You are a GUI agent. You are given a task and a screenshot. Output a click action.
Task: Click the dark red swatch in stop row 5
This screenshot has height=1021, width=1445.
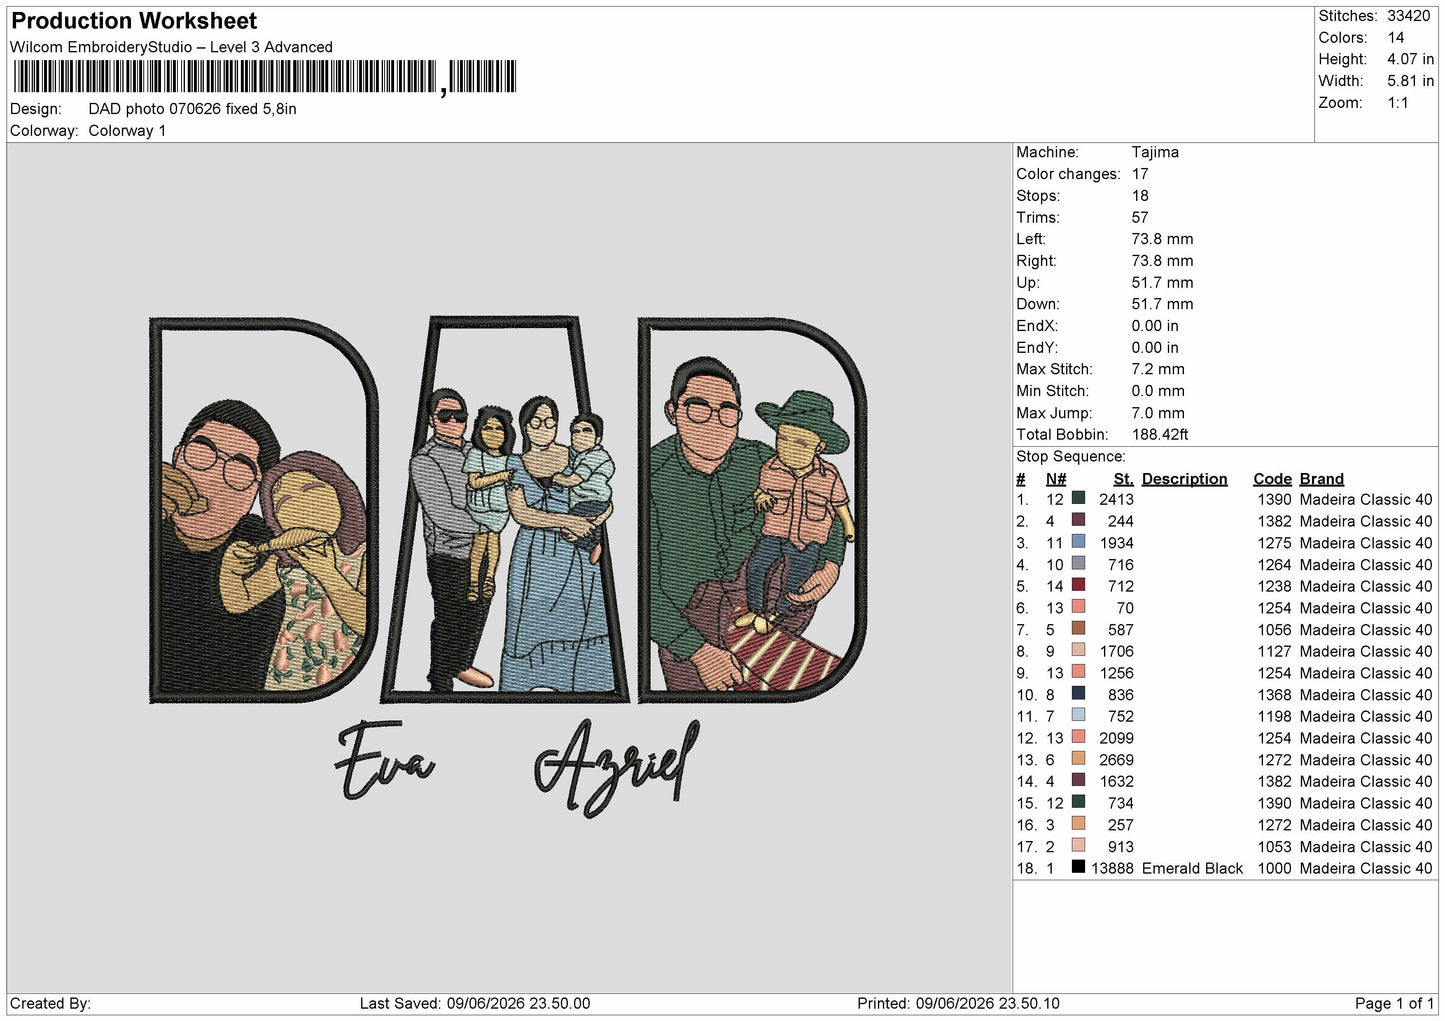pyautogui.click(x=1078, y=585)
